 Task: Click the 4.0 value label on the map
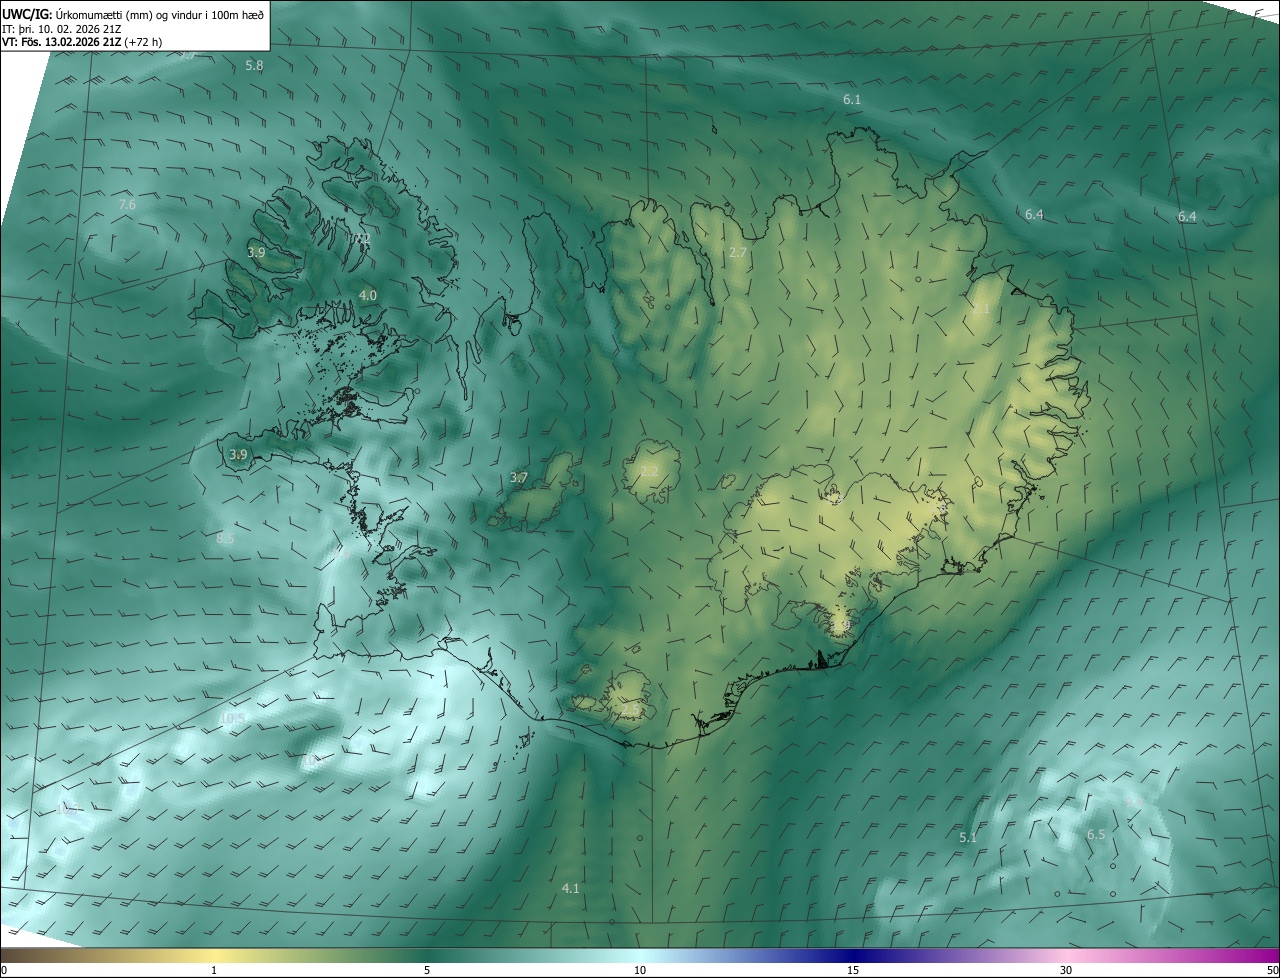(368, 295)
